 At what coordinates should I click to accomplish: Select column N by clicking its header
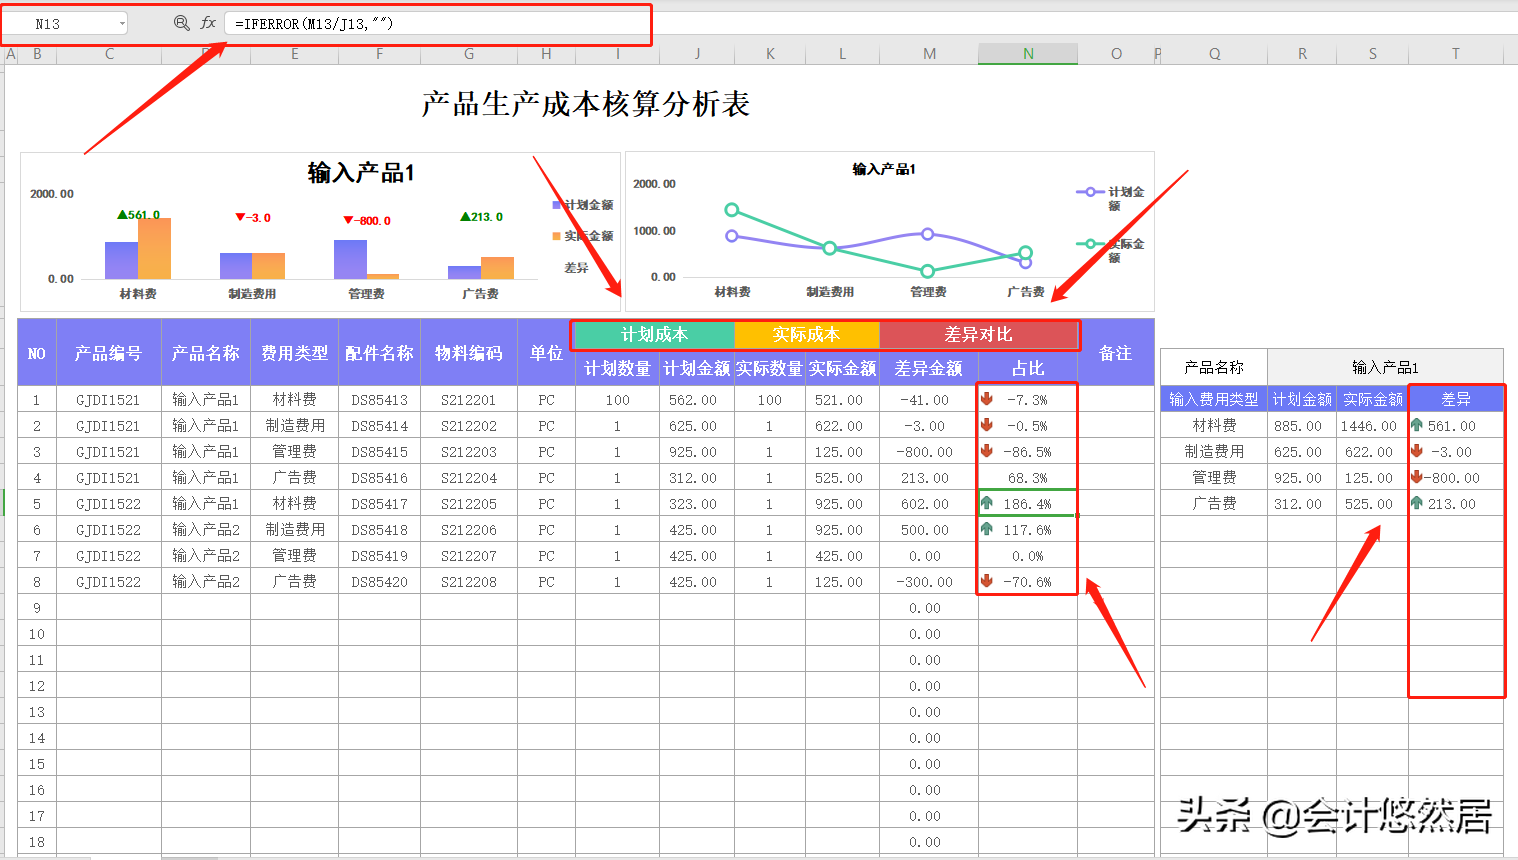pos(1027,53)
